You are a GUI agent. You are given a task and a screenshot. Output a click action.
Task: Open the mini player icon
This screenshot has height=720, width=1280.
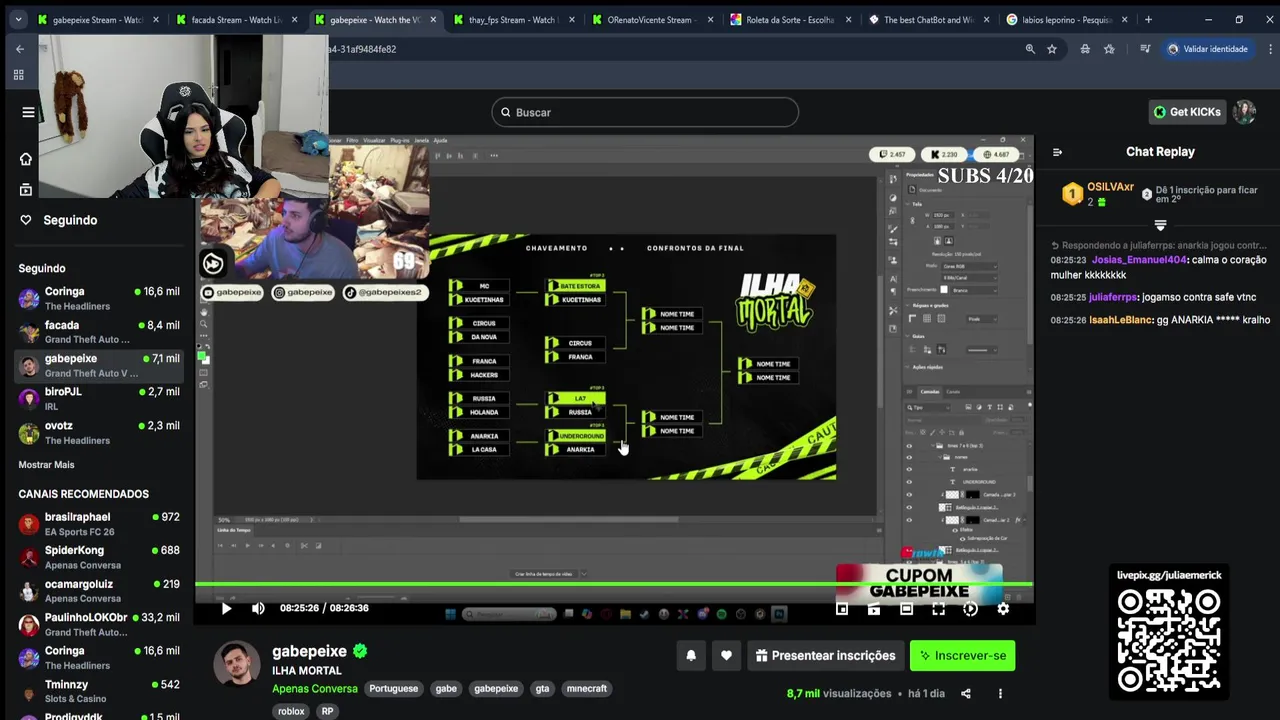(842, 608)
